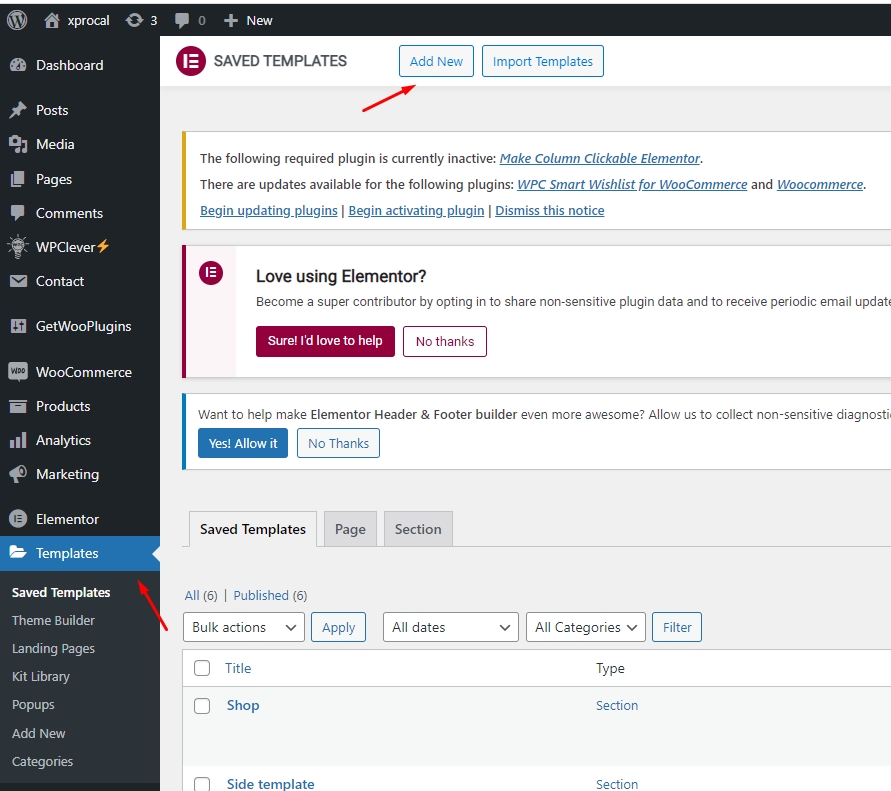Image resolution: width=891 pixels, height=791 pixels.
Task: Open Theme Builder in the Templates submenu
Action: pyautogui.click(x=53, y=620)
